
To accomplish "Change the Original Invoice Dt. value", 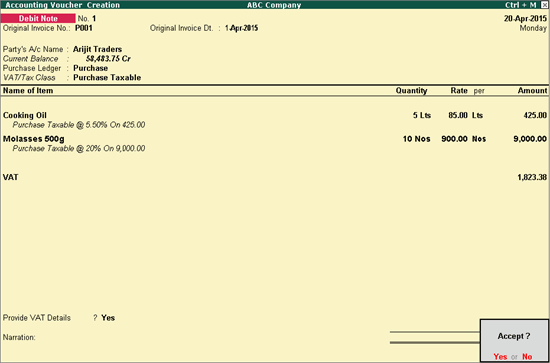I will pos(241,28).
